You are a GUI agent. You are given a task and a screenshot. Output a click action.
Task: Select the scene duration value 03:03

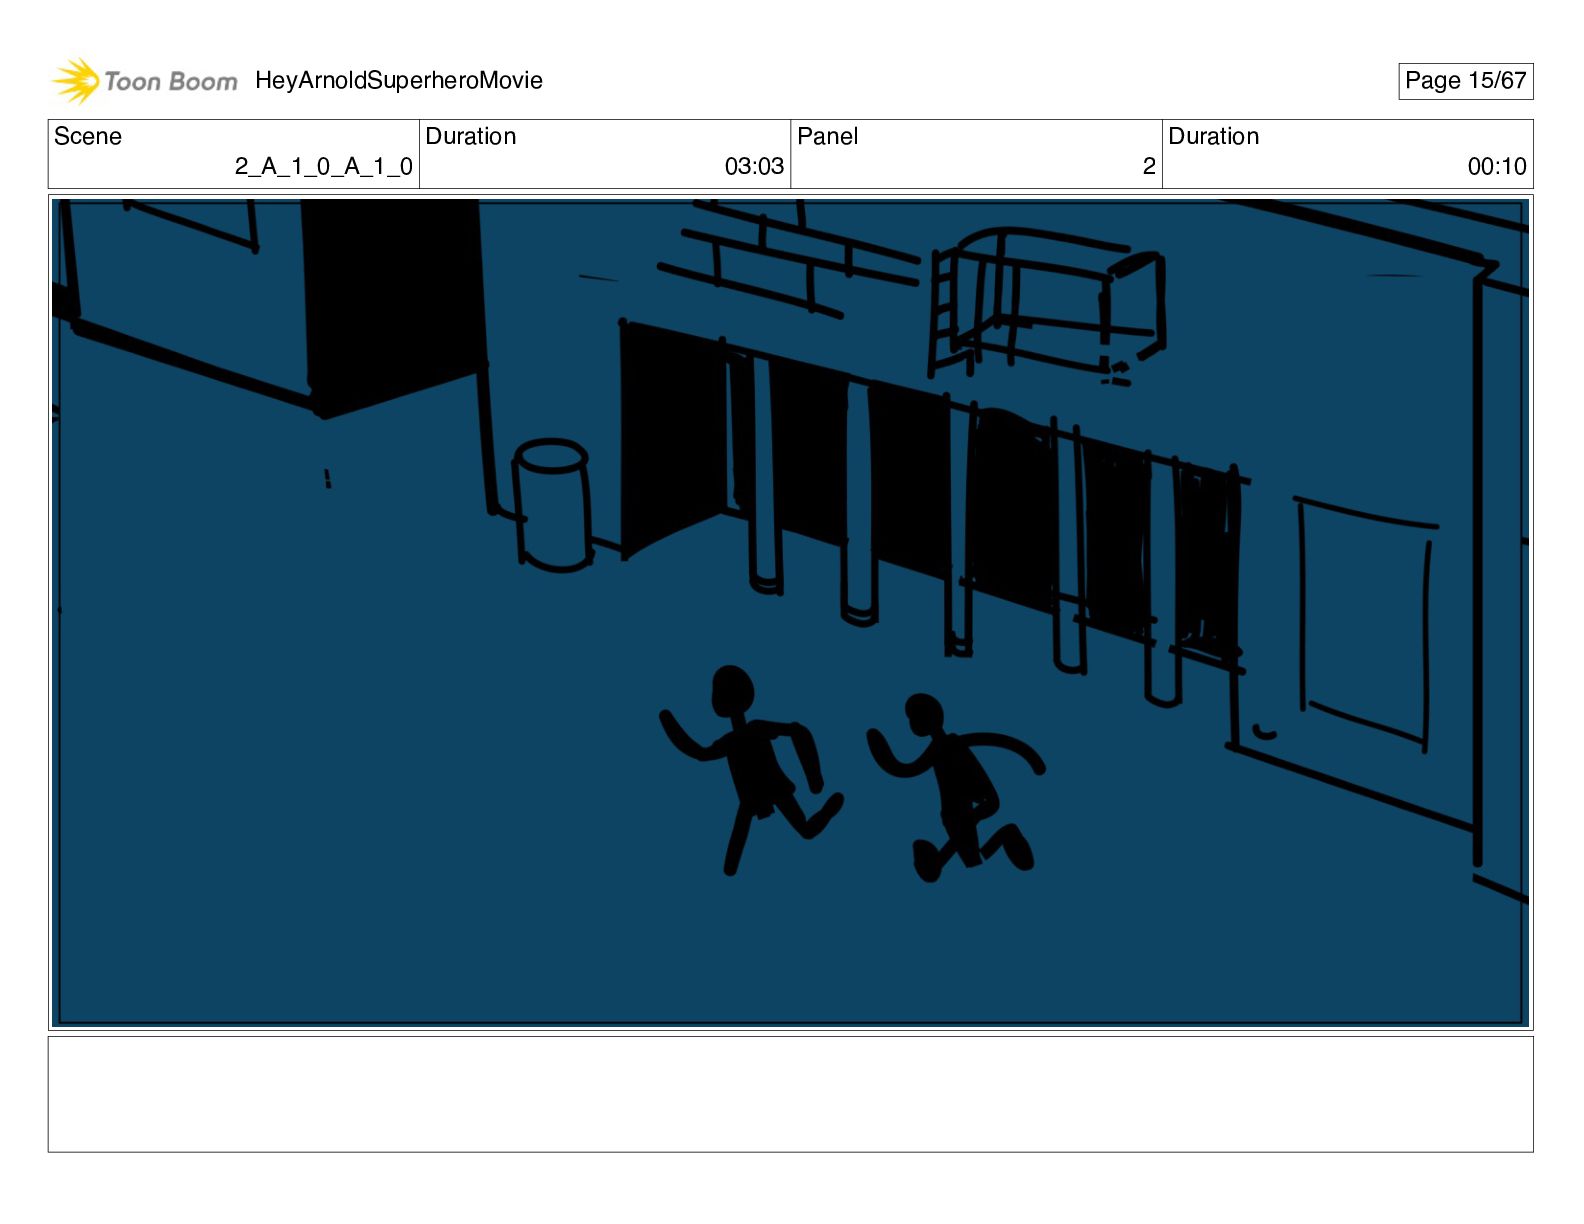pos(754,166)
